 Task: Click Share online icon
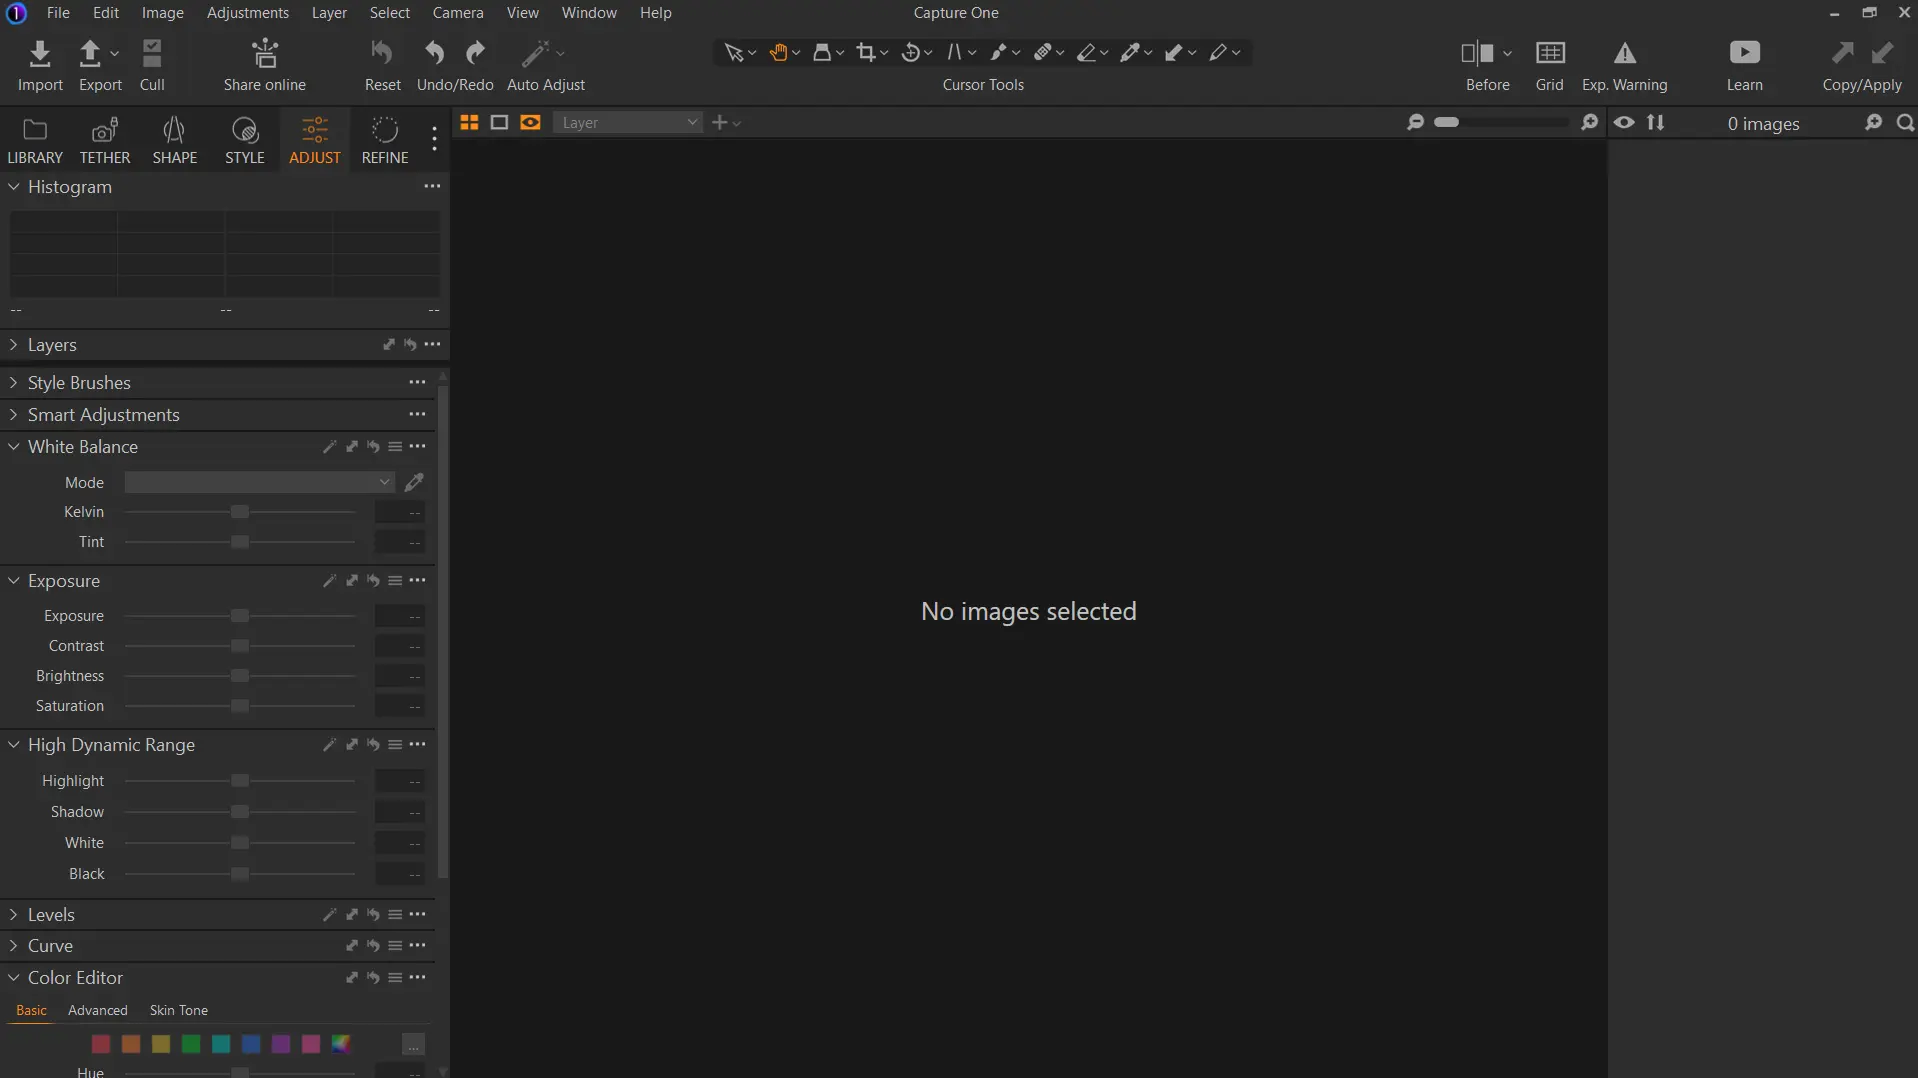[x=265, y=53]
